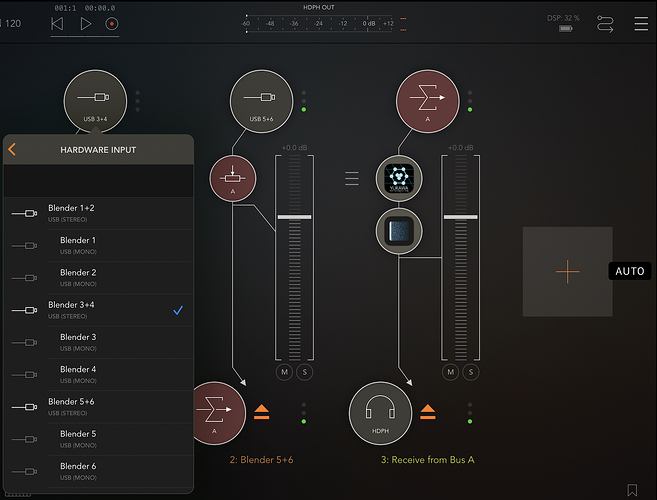The image size is (657, 500).
Task: Add new channel with plus tile
Action: pyautogui.click(x=567, y=272)
